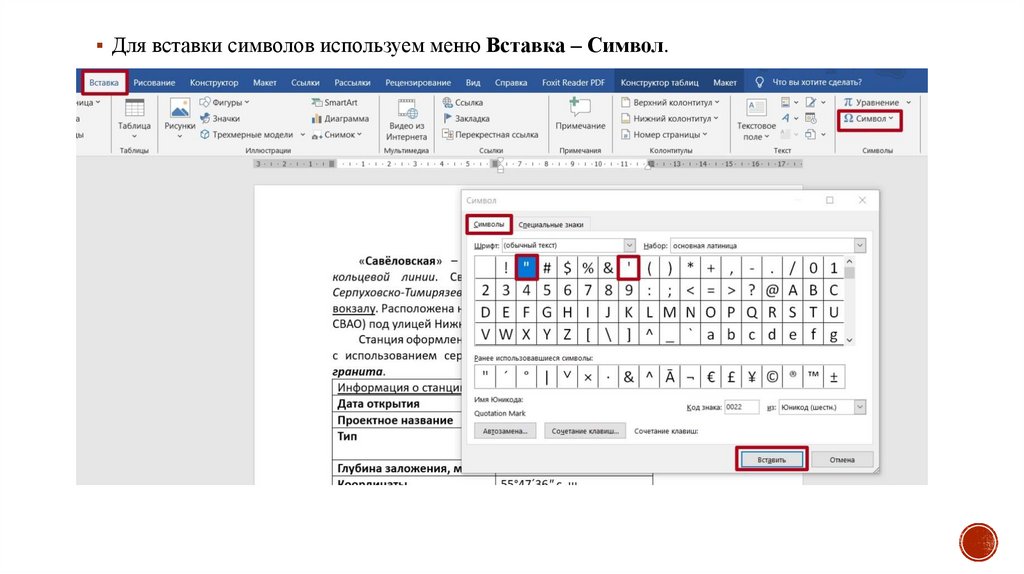Open the Символ symbol dropdown
Viewport: 1024px width, 574px height.
pos(869,119)
